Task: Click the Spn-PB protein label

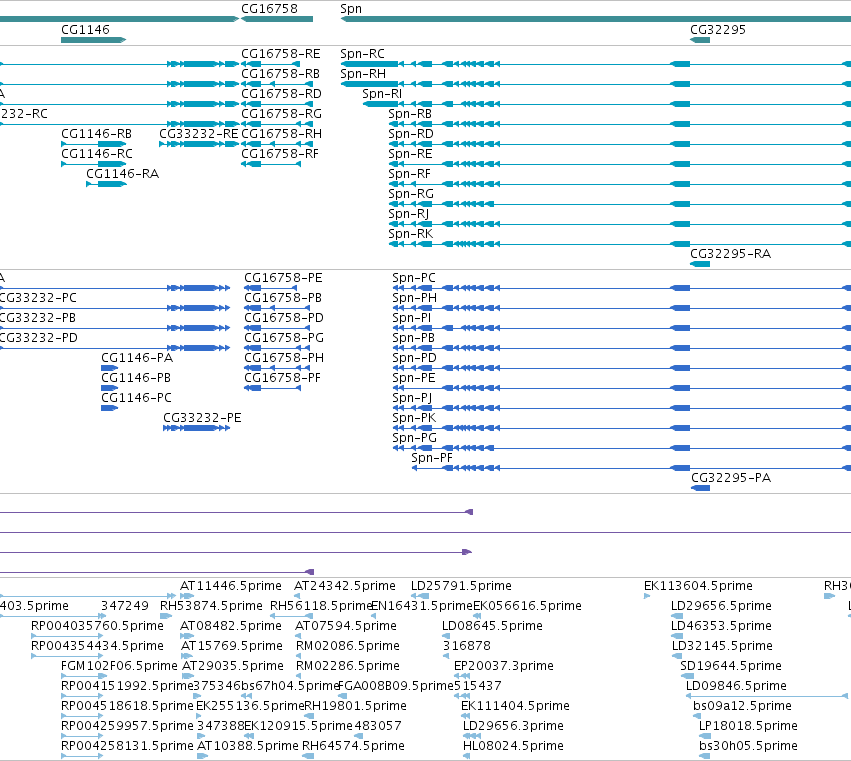Action: pyautogui.click(x=413, y=338)
